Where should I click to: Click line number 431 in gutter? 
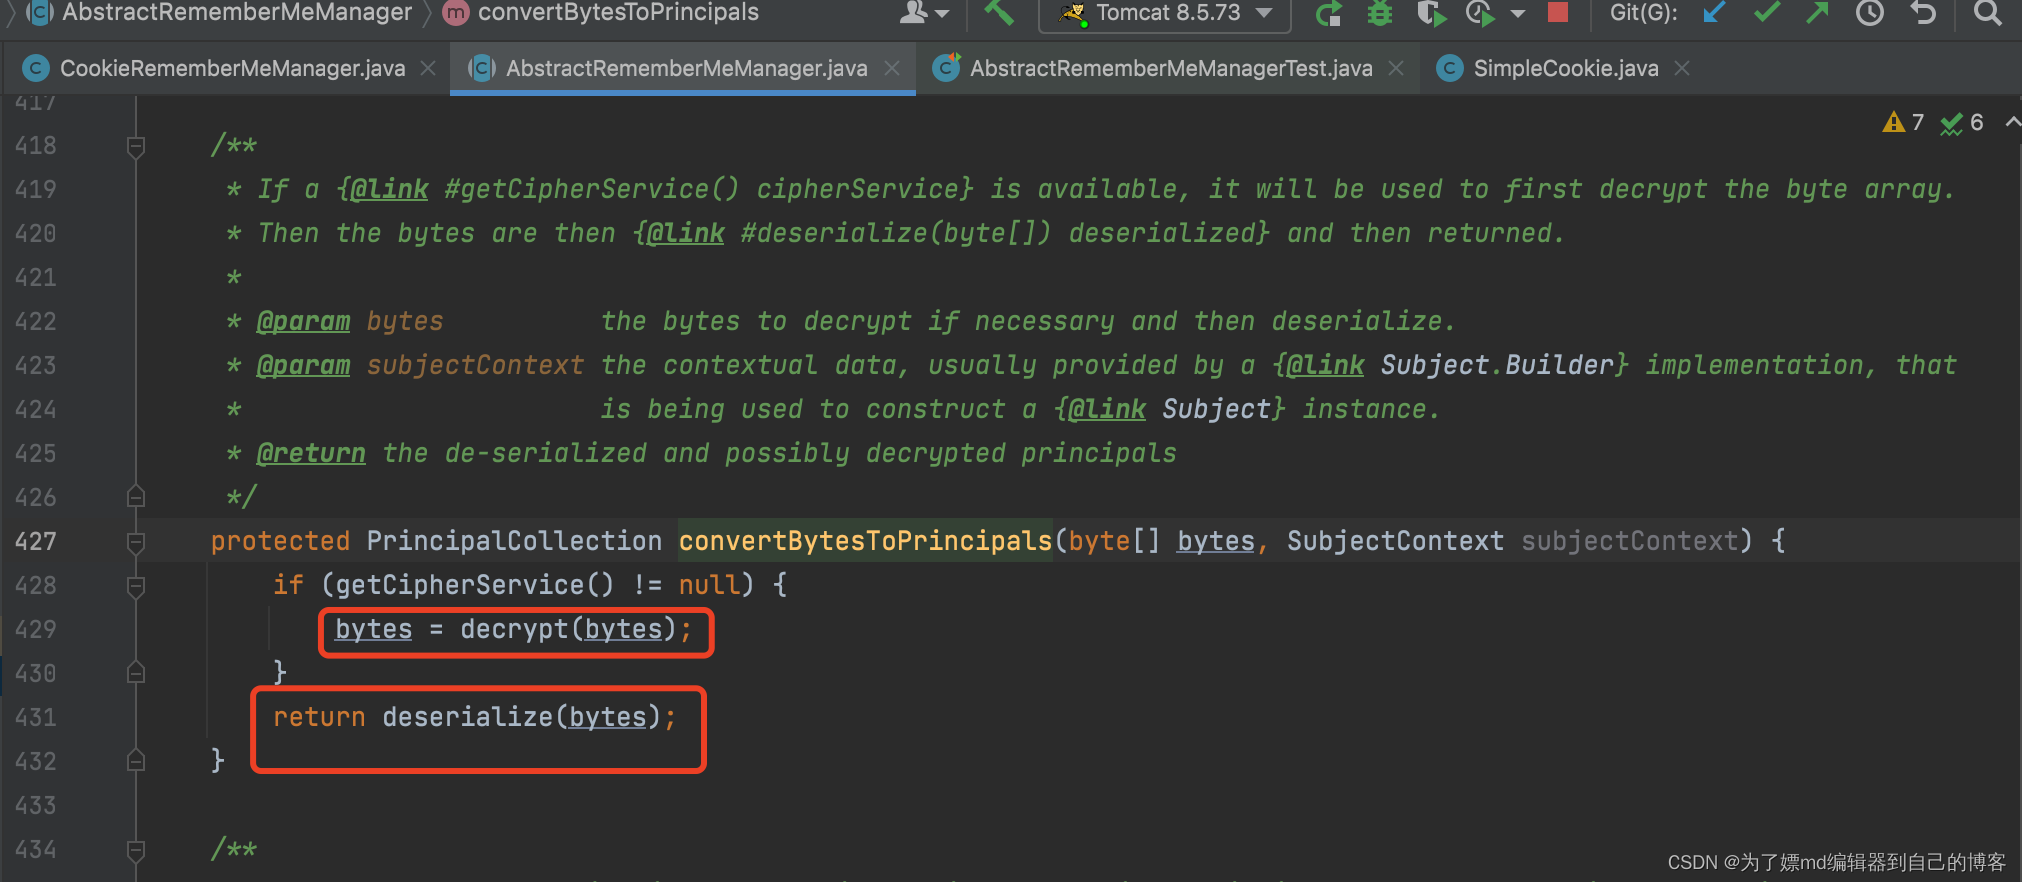(x=36, y=717)
